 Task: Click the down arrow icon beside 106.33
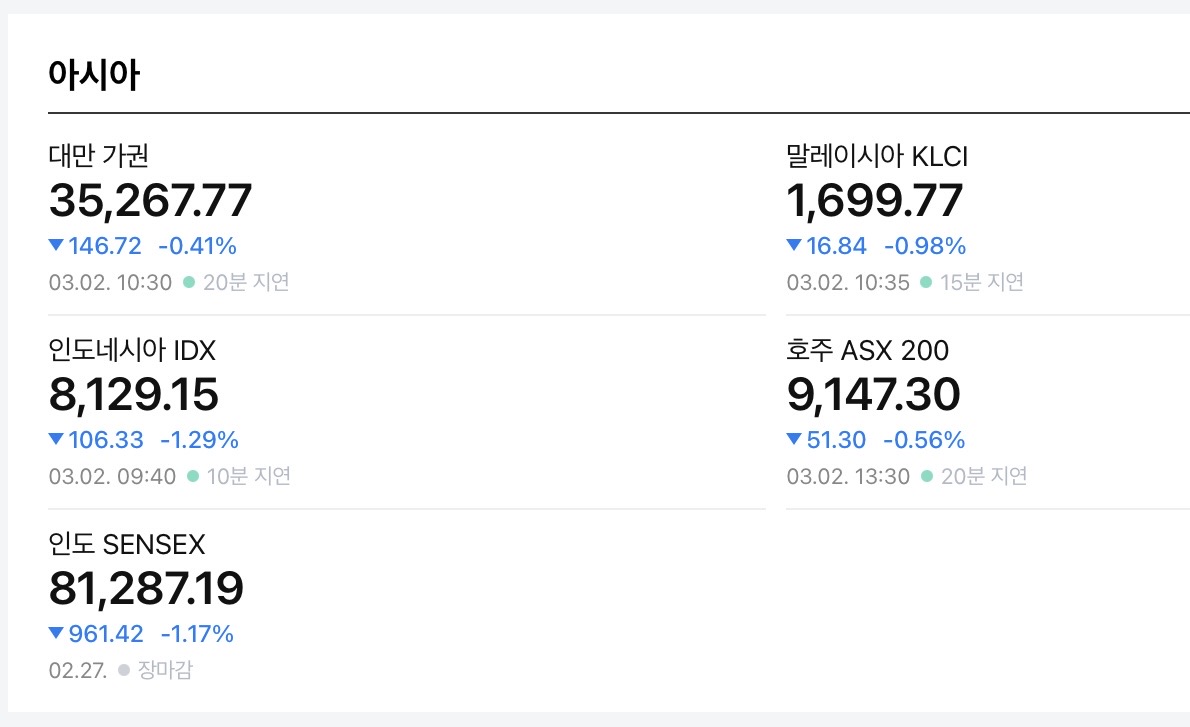tap(56, 439)
